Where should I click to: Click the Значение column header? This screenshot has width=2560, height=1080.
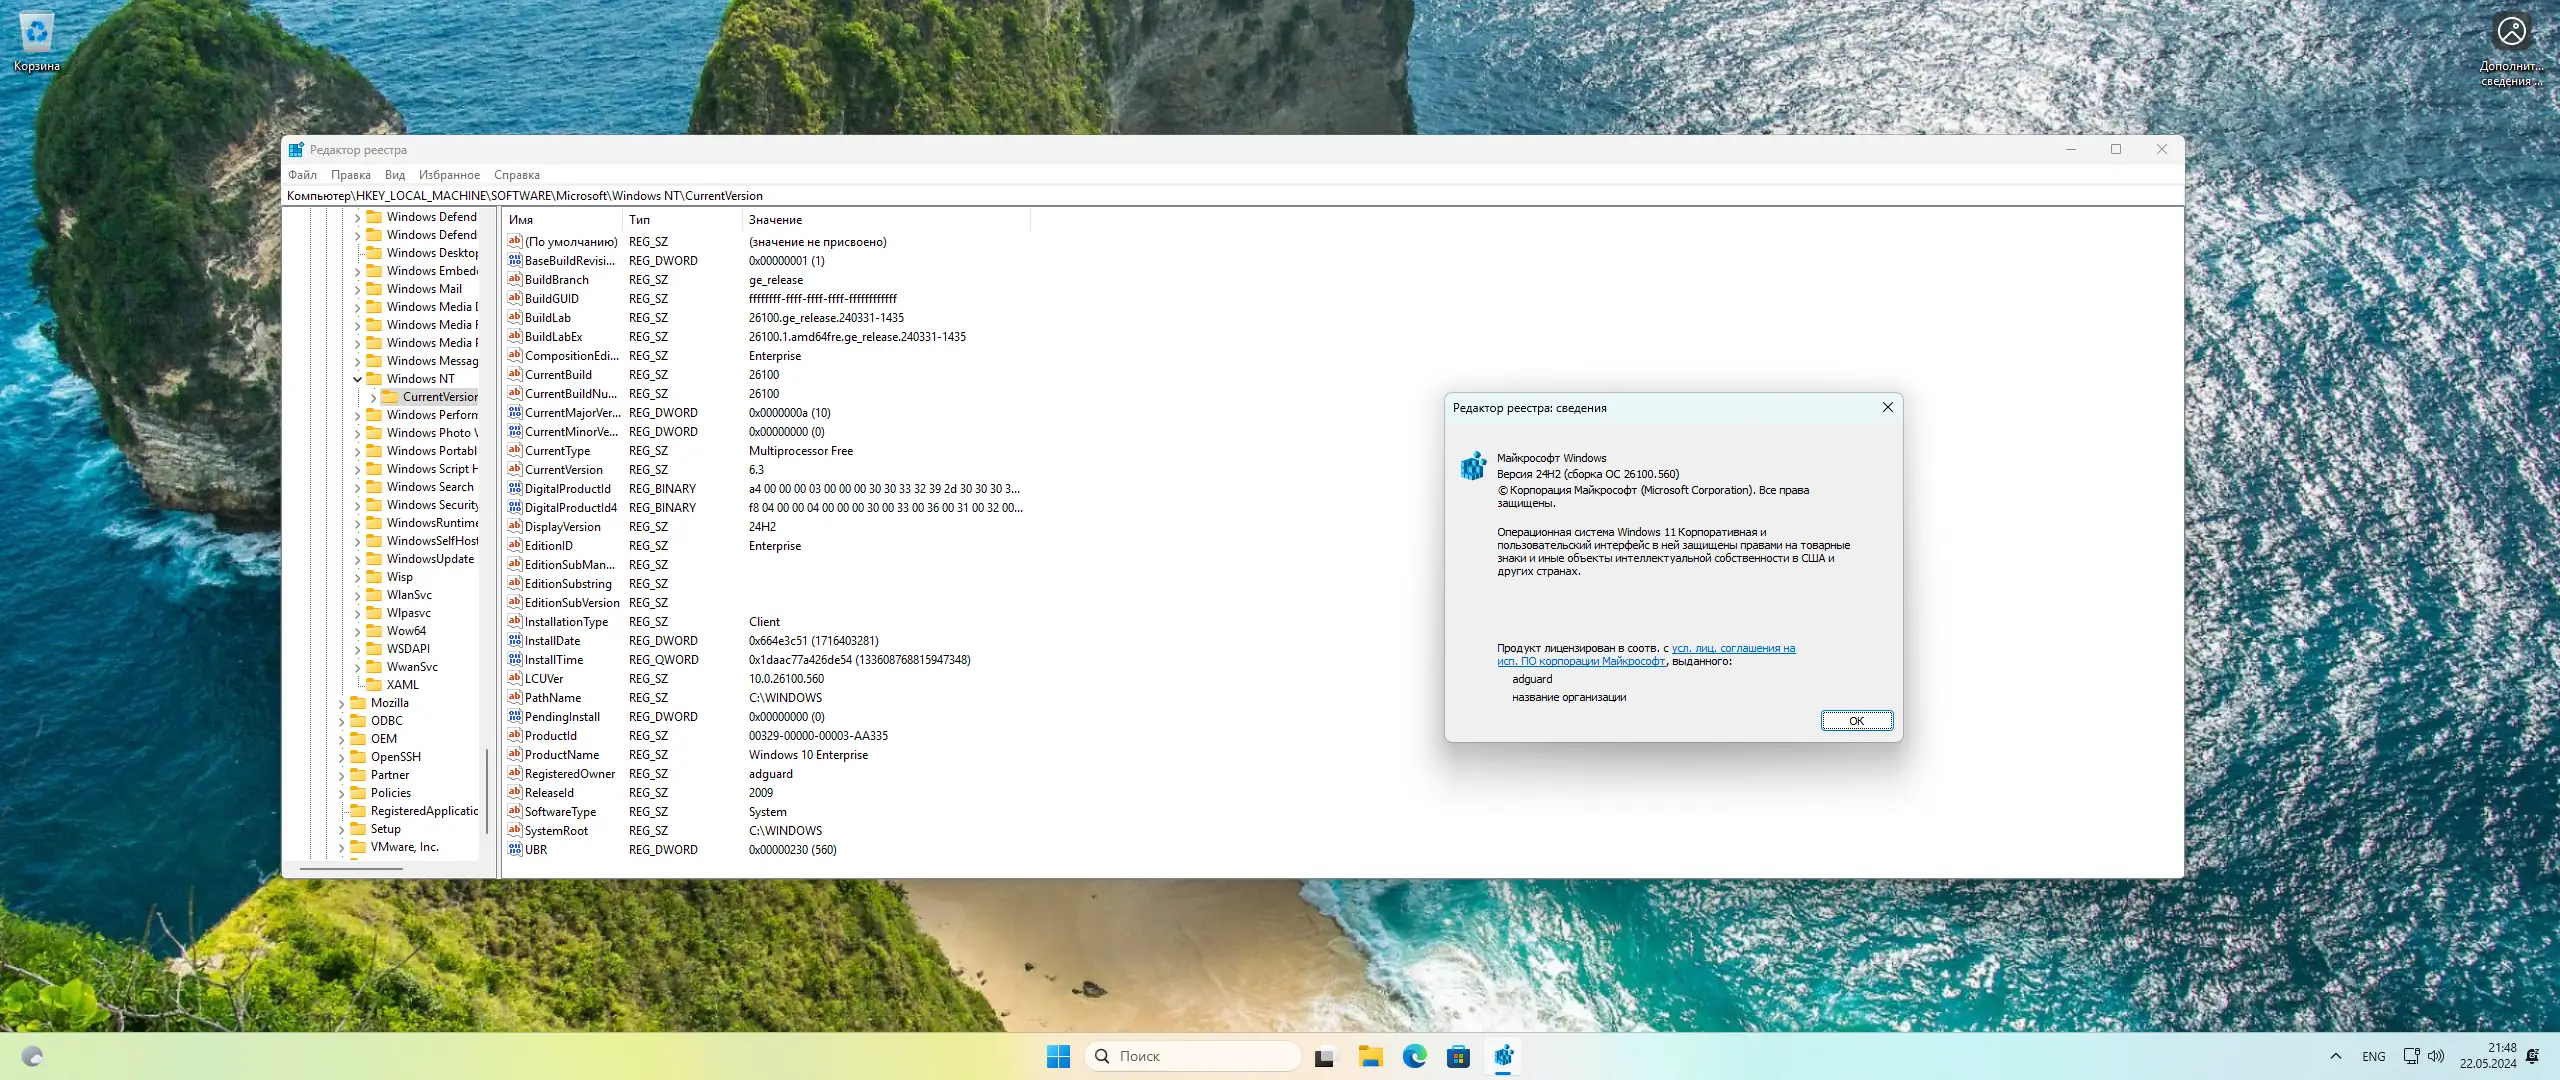click(775, 220)
